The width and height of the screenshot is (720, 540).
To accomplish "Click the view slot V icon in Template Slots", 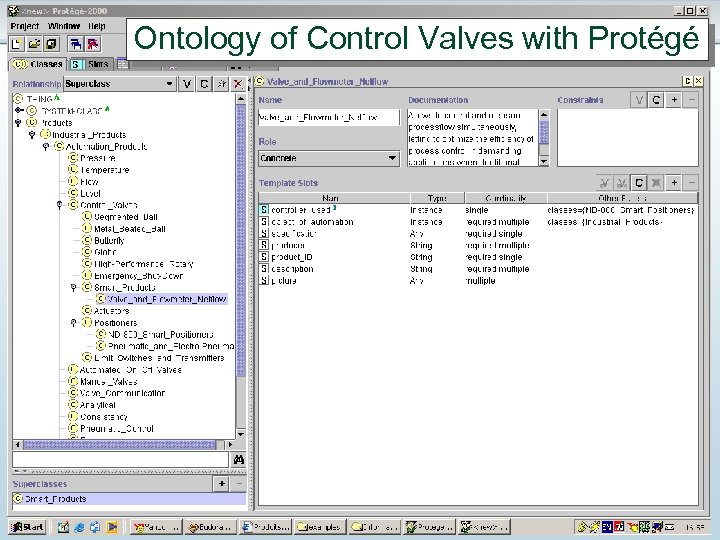I will click(604, 183).
